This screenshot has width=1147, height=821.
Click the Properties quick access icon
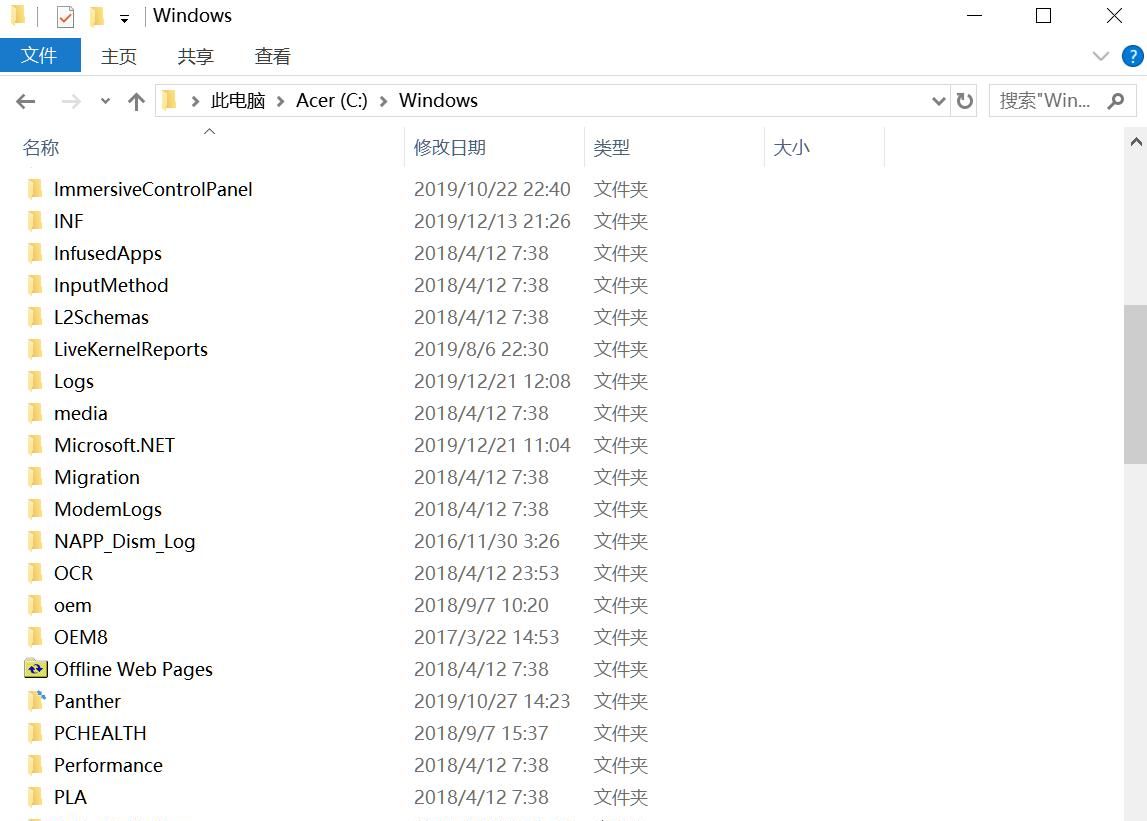coord(65,16)
